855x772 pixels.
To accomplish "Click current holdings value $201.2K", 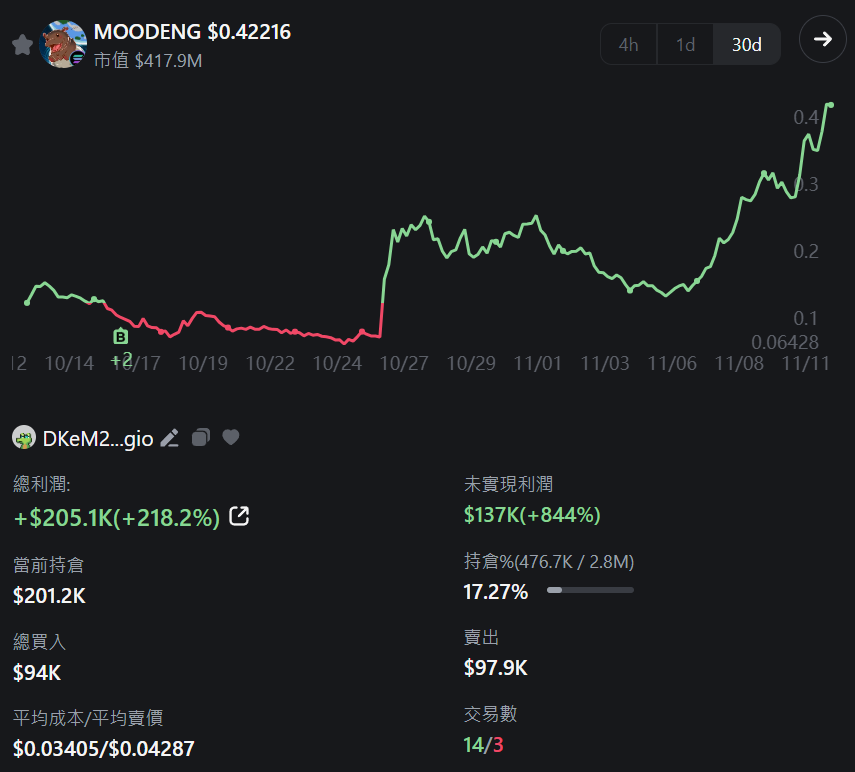I will coord(49,596).
